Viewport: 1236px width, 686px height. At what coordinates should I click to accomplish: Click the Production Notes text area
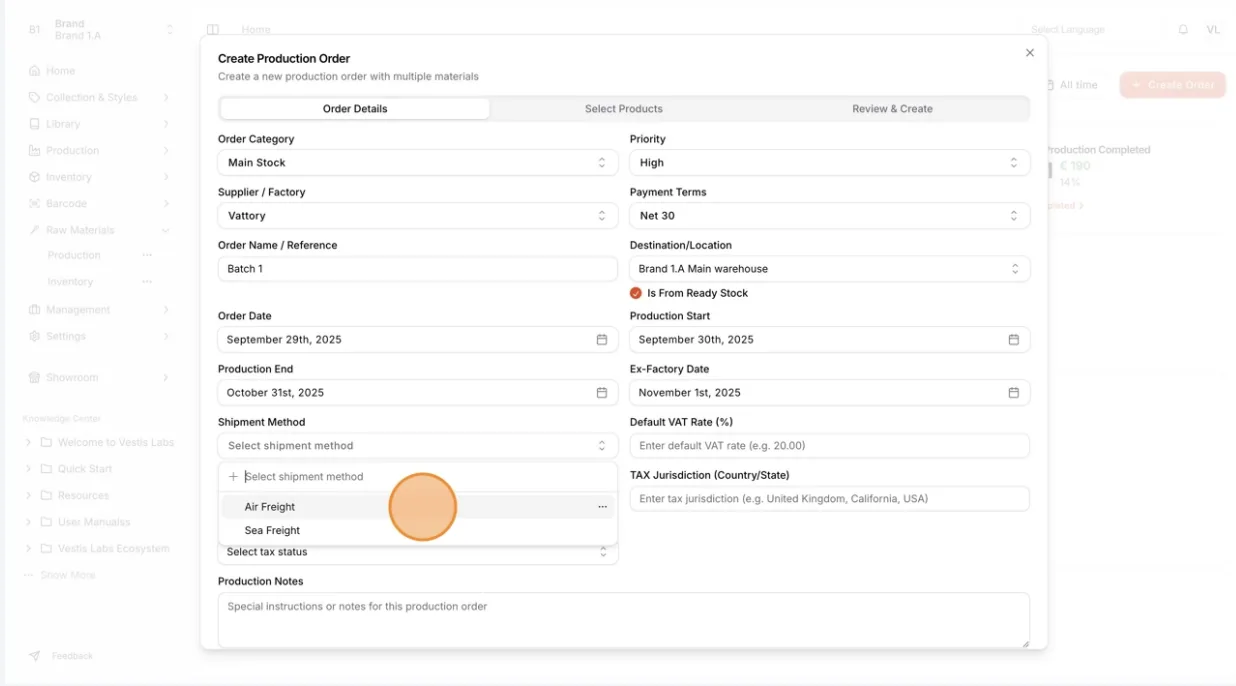tap(624, 620)
